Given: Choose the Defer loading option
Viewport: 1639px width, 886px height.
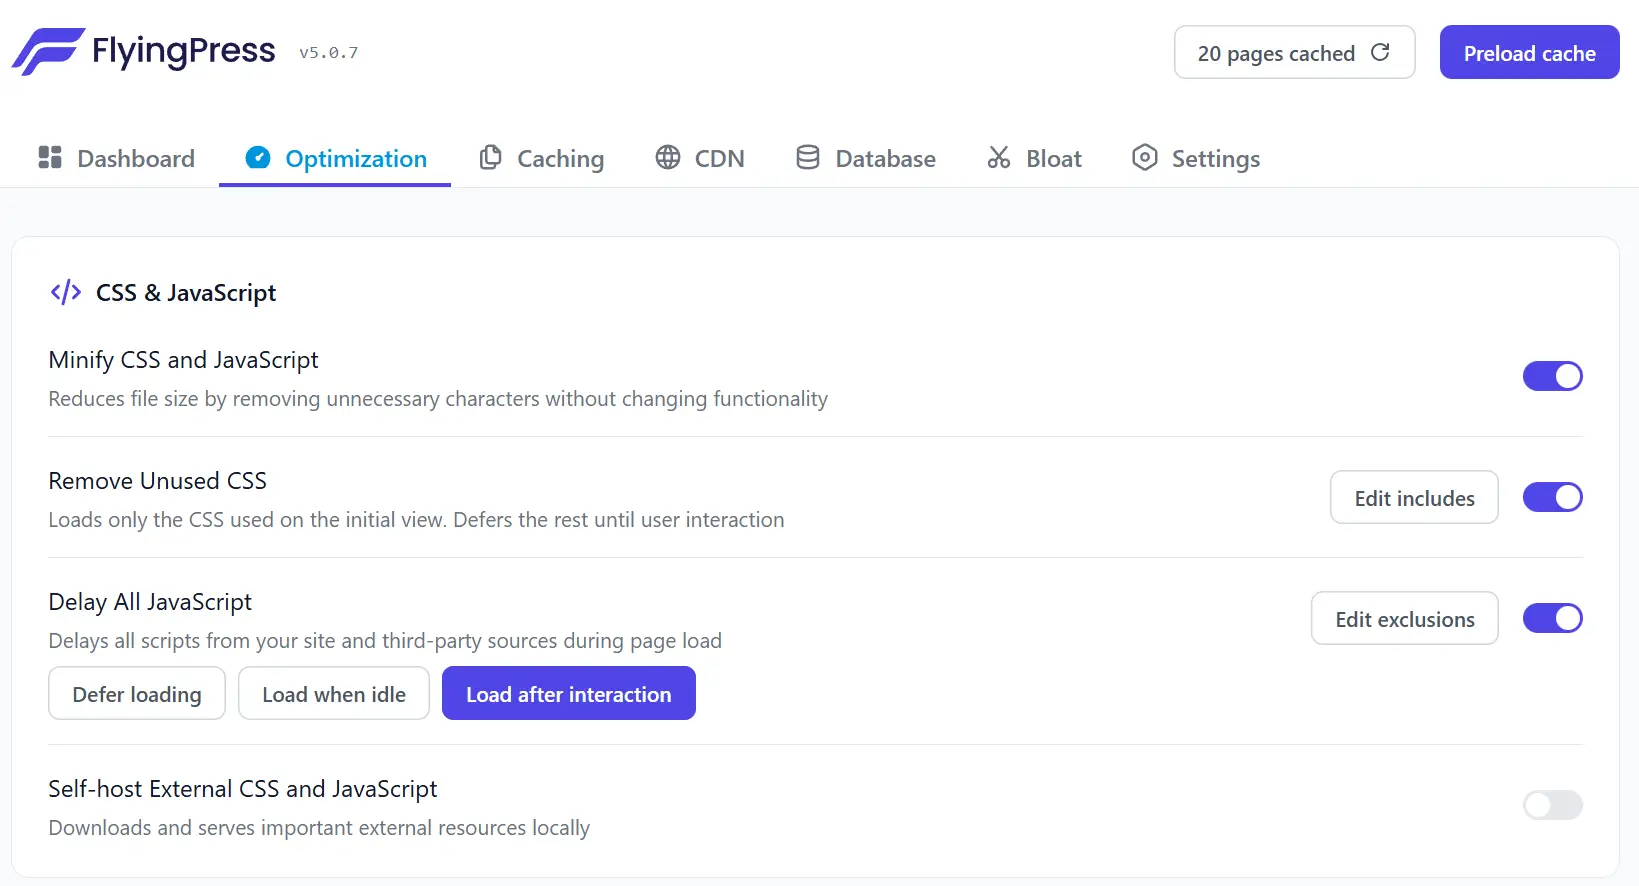Looking at the screenshot, I should (x=137, y=693).
